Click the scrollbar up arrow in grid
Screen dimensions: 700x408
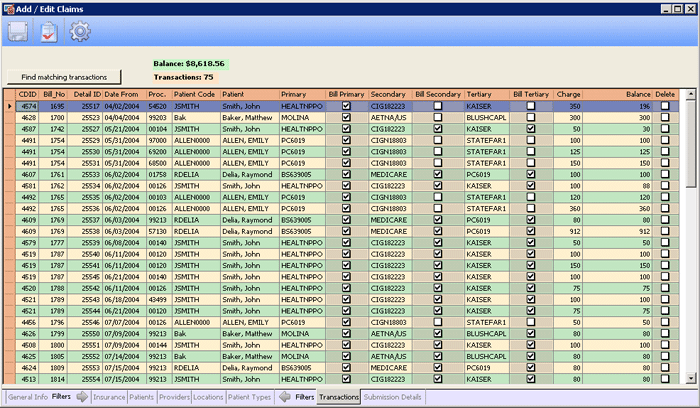point(689,94)
